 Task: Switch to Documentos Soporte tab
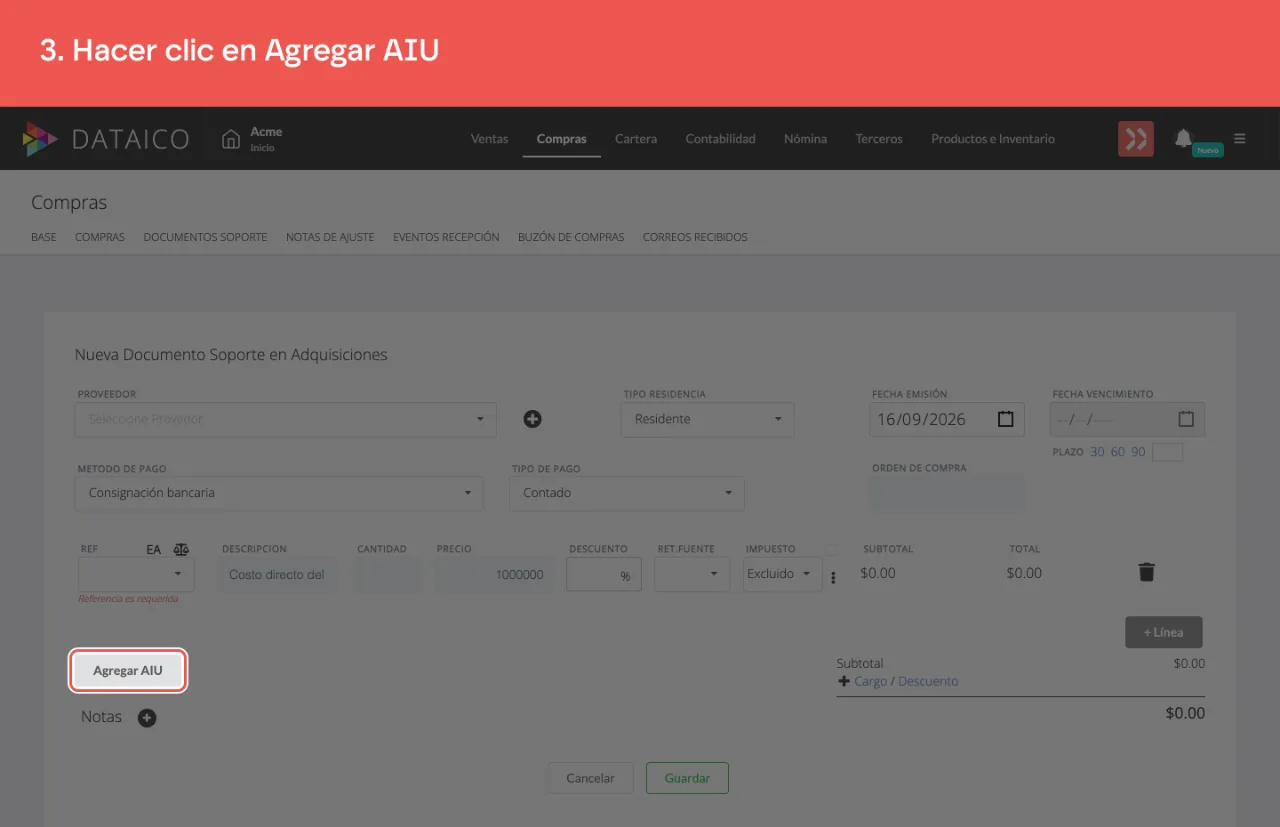(x=205, y=237)
